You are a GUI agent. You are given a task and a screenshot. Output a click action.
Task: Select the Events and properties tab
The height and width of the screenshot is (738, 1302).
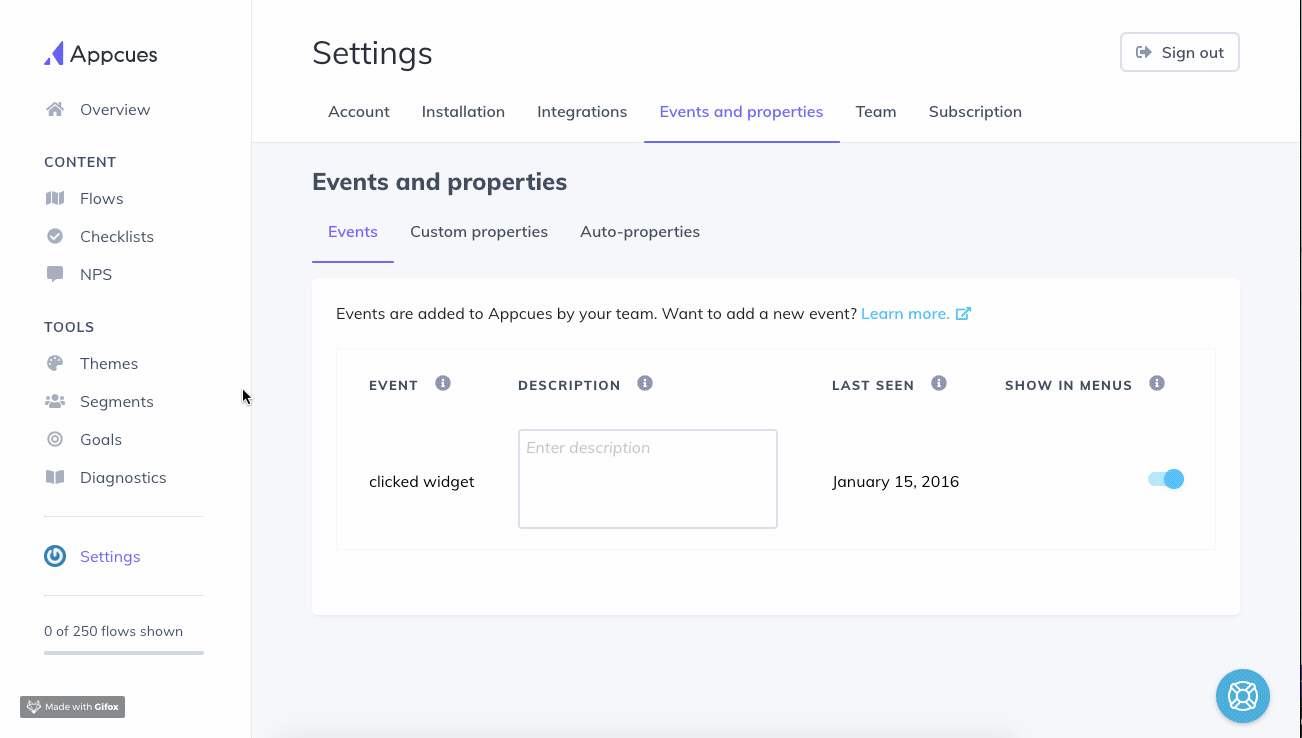pos(741,112)
